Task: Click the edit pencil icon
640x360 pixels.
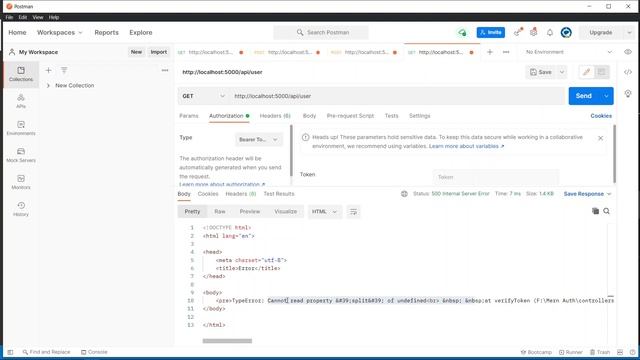Action: (x=587, y=72)
